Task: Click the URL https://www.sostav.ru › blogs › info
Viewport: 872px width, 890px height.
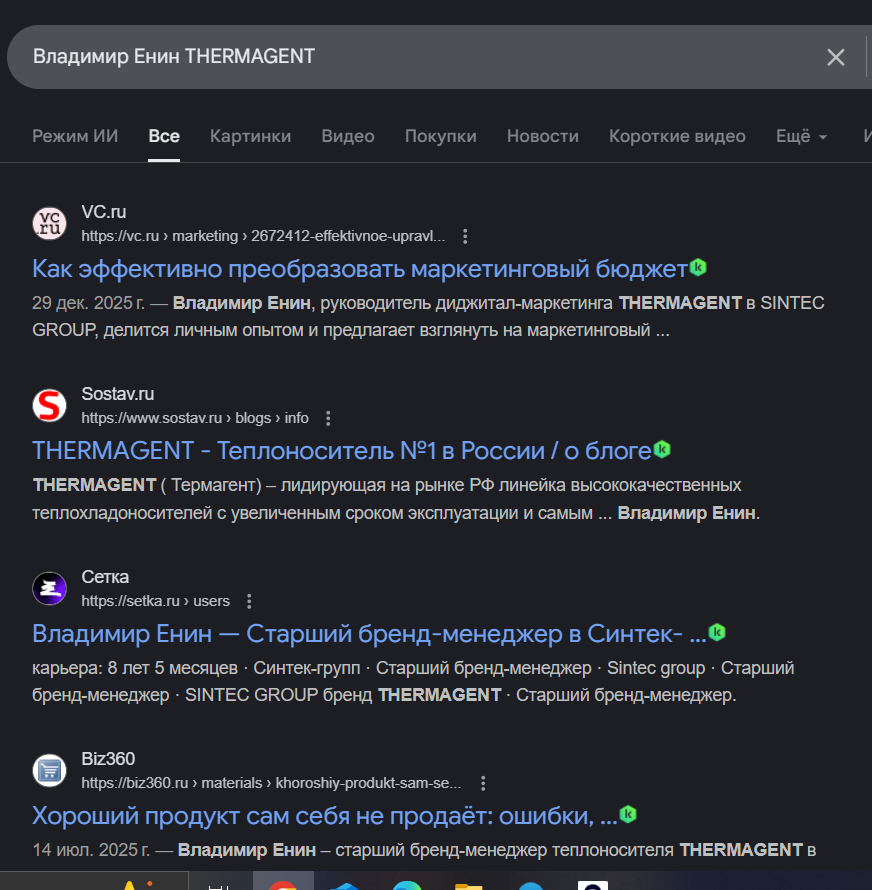Action: pyautogui.click(x=195, y=418)
